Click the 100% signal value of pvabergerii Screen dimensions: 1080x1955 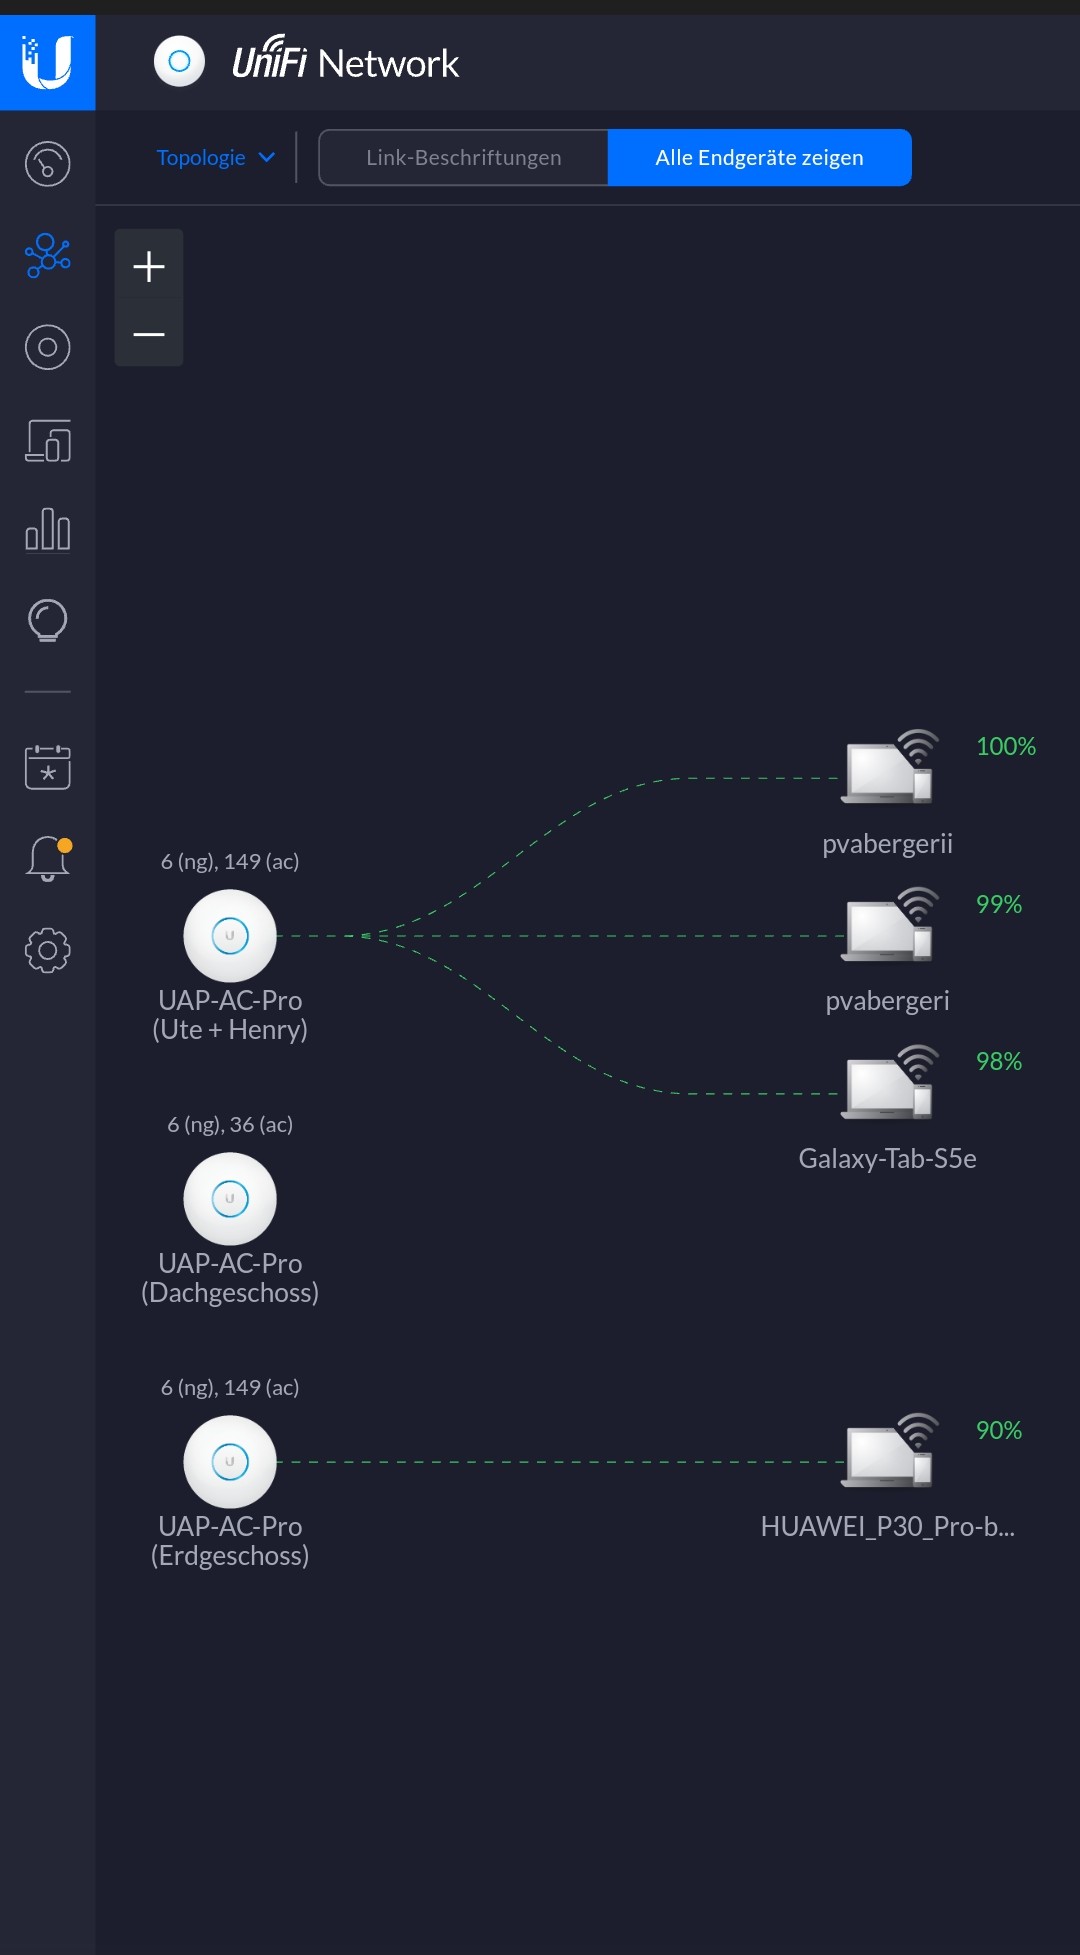pyautogui.click(x=1005, y=746)
